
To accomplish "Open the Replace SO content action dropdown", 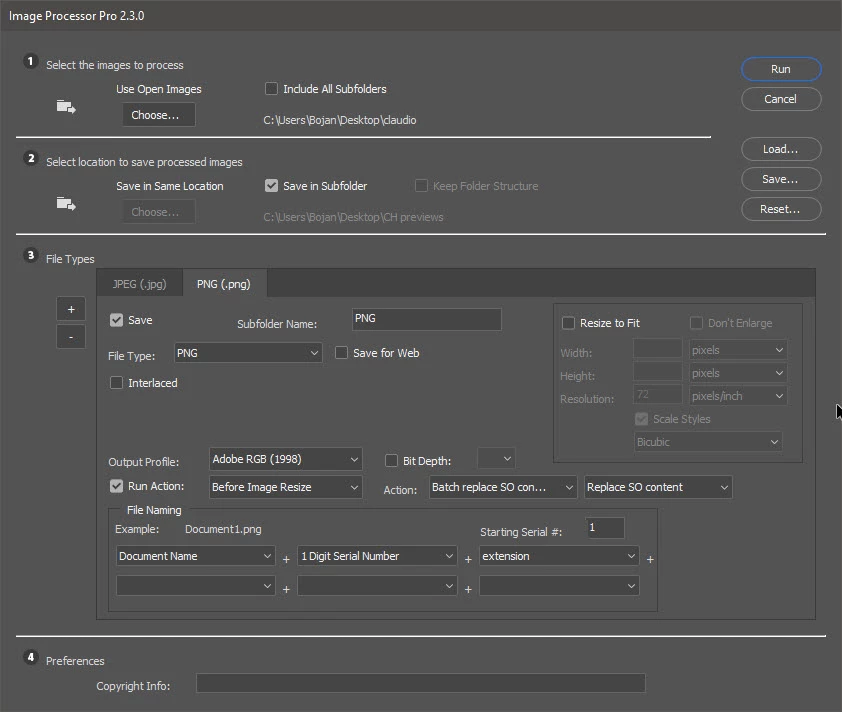I will [658, 487].
